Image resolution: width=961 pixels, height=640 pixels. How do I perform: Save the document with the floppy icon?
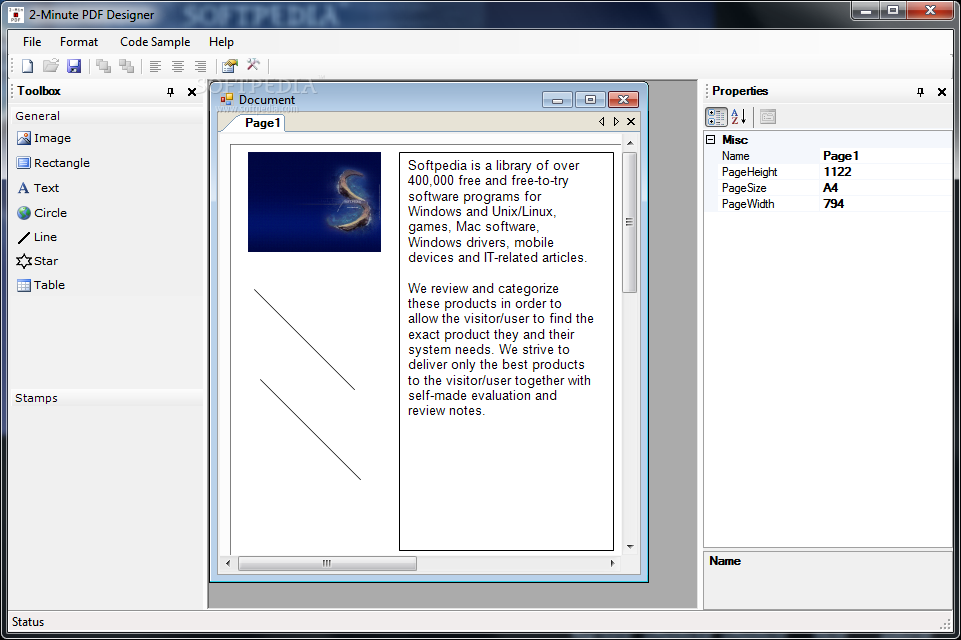click(x=74, y=66)
